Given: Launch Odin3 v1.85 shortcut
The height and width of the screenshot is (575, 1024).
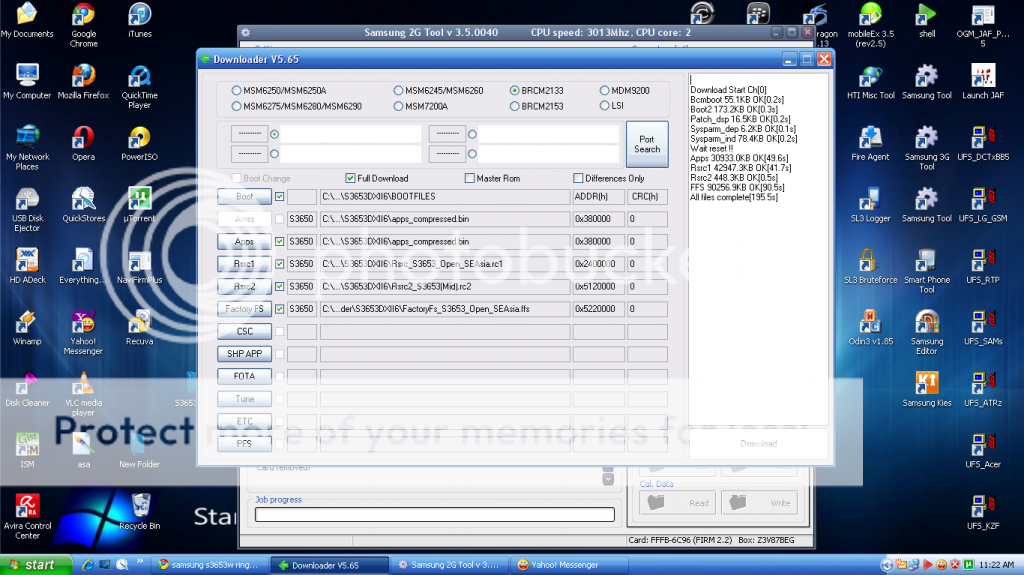Looking at the screenshot, I should tap(871, 327).
